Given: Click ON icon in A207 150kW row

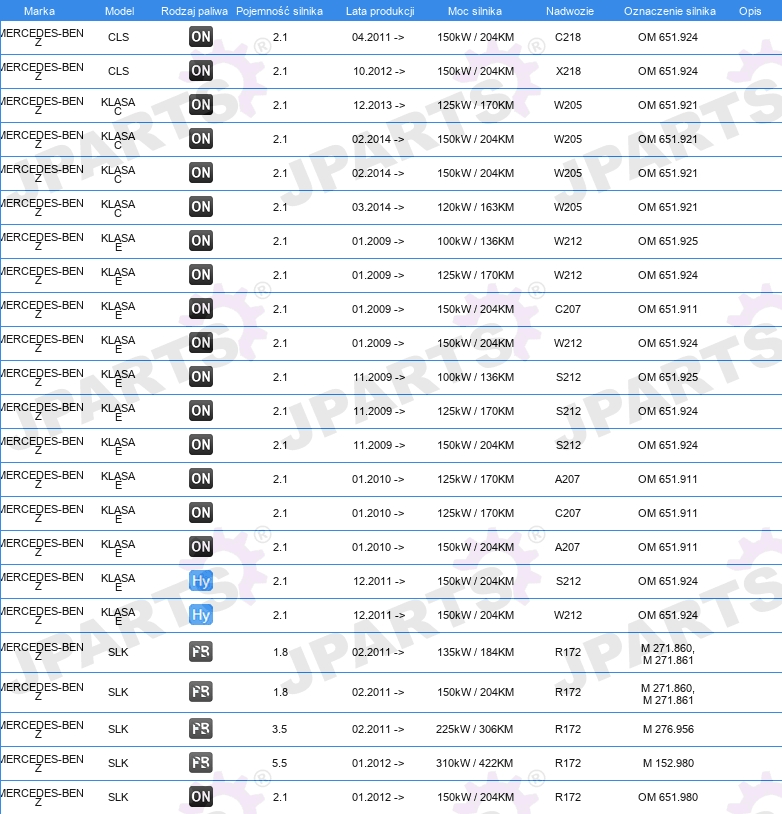Looking at the screenshot, I should click(x=200, y=547).
